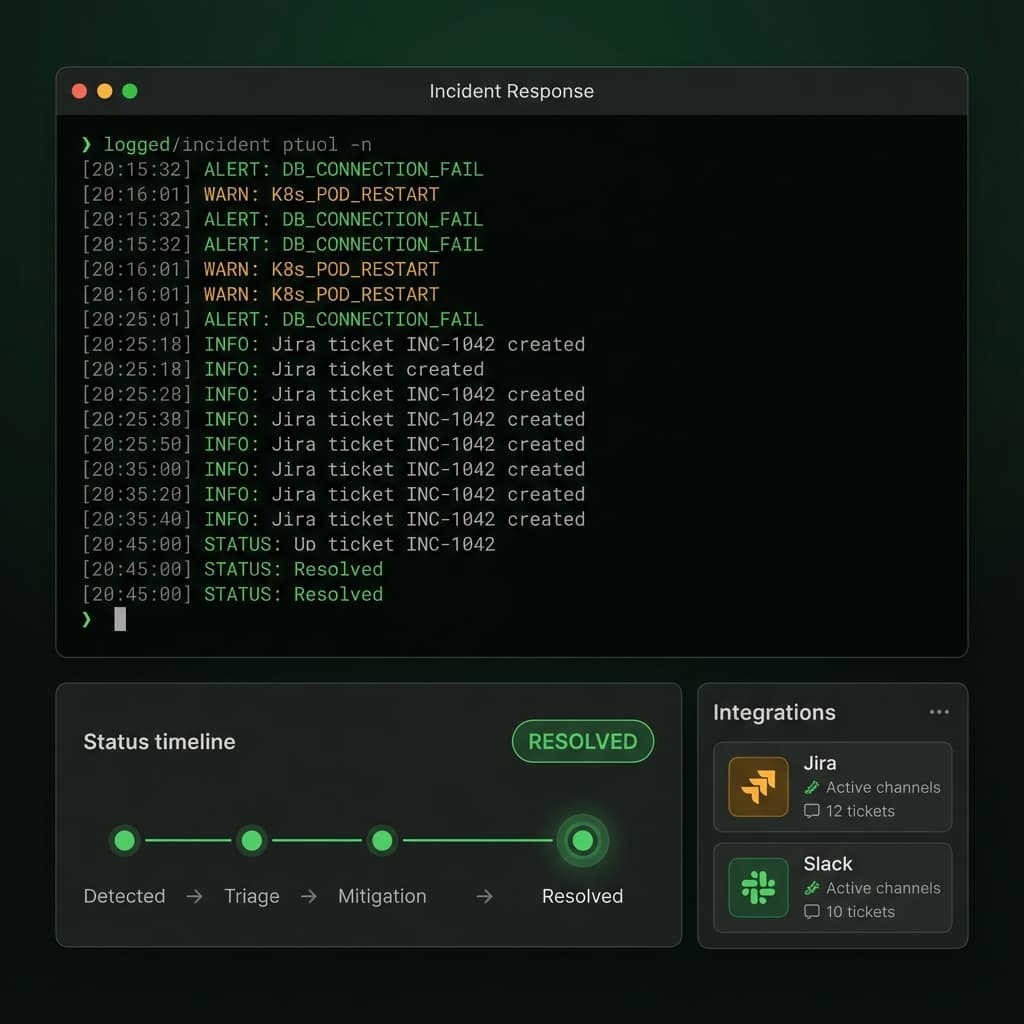
Task: Click the Mitigation stage label
Action: (x=382, y=896)
